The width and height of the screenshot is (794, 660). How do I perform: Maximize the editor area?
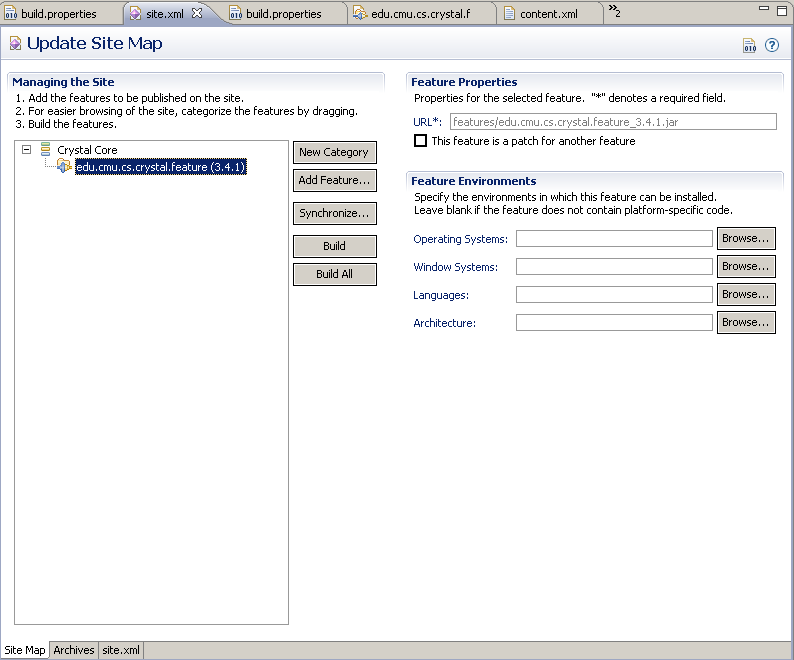click(782, 11)
